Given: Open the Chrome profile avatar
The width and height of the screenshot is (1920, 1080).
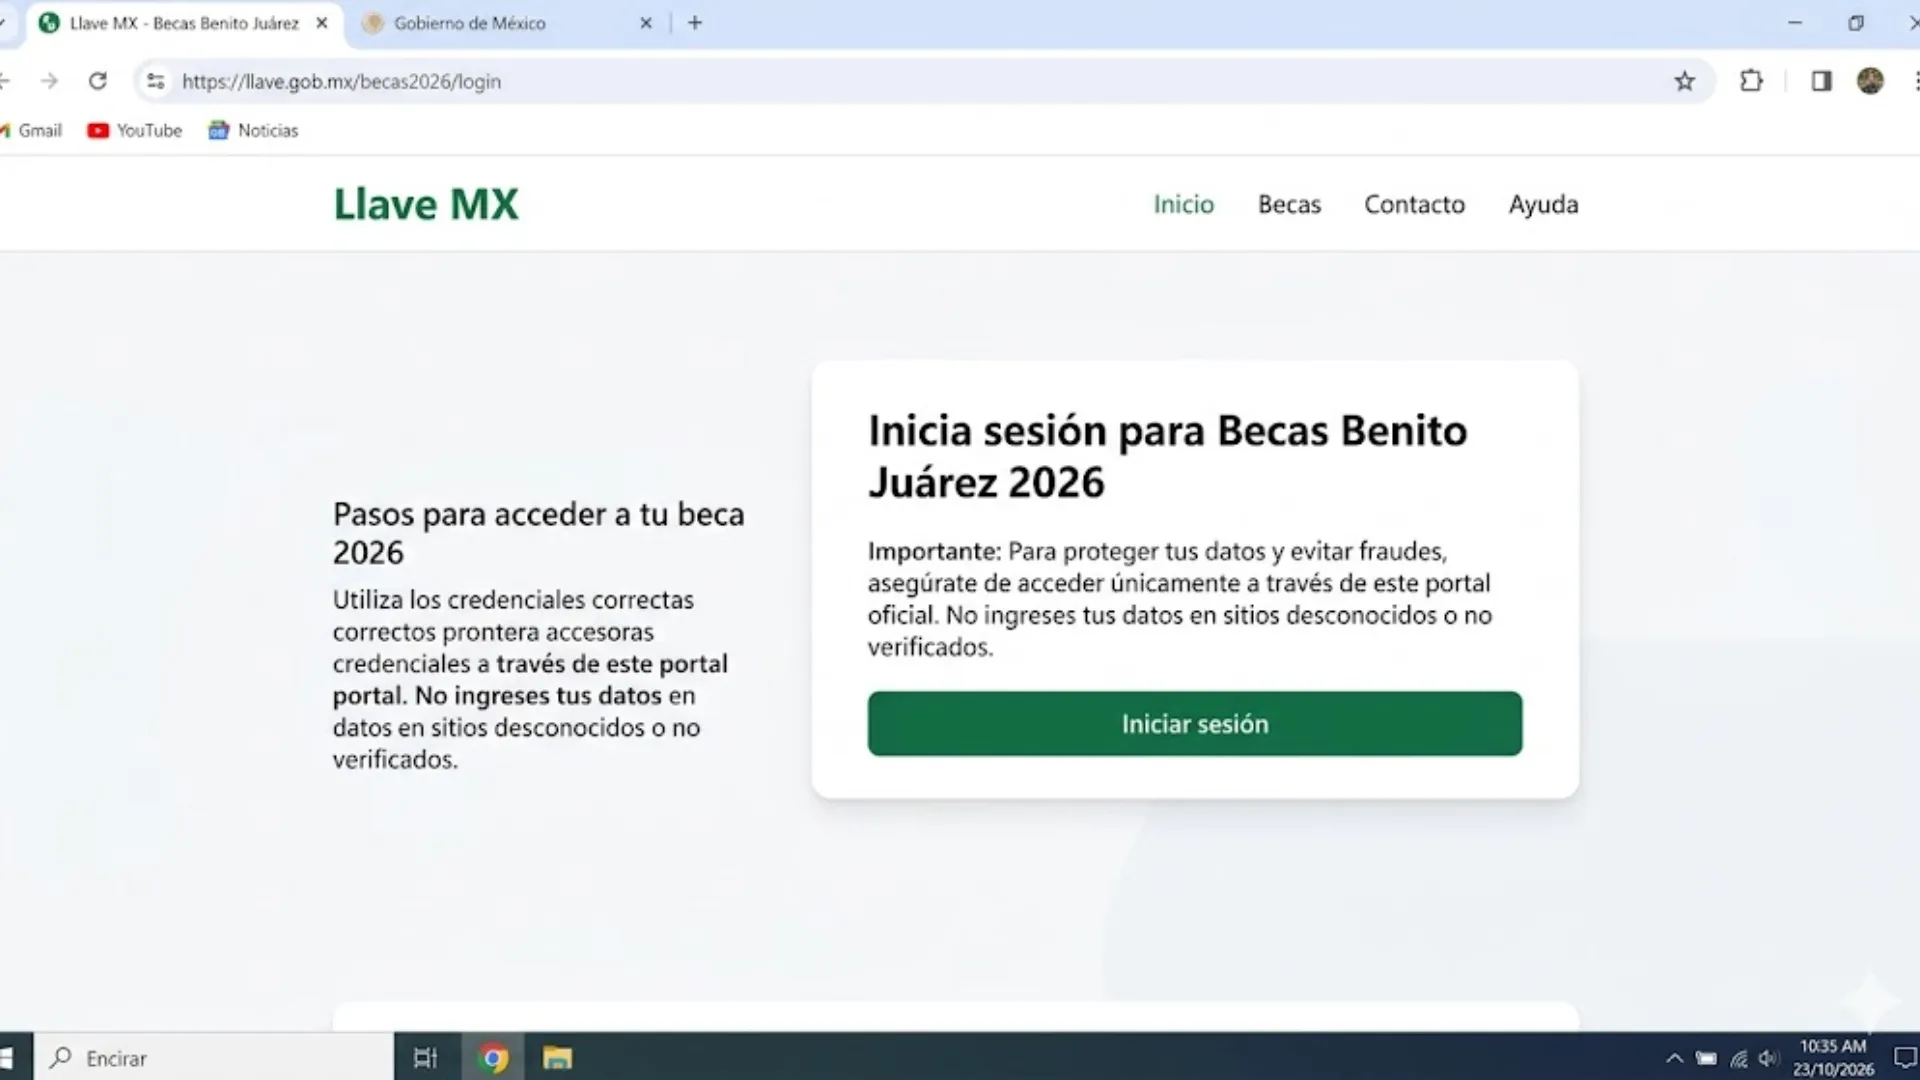Looking at the screenshot, I should pos(1870,81).
